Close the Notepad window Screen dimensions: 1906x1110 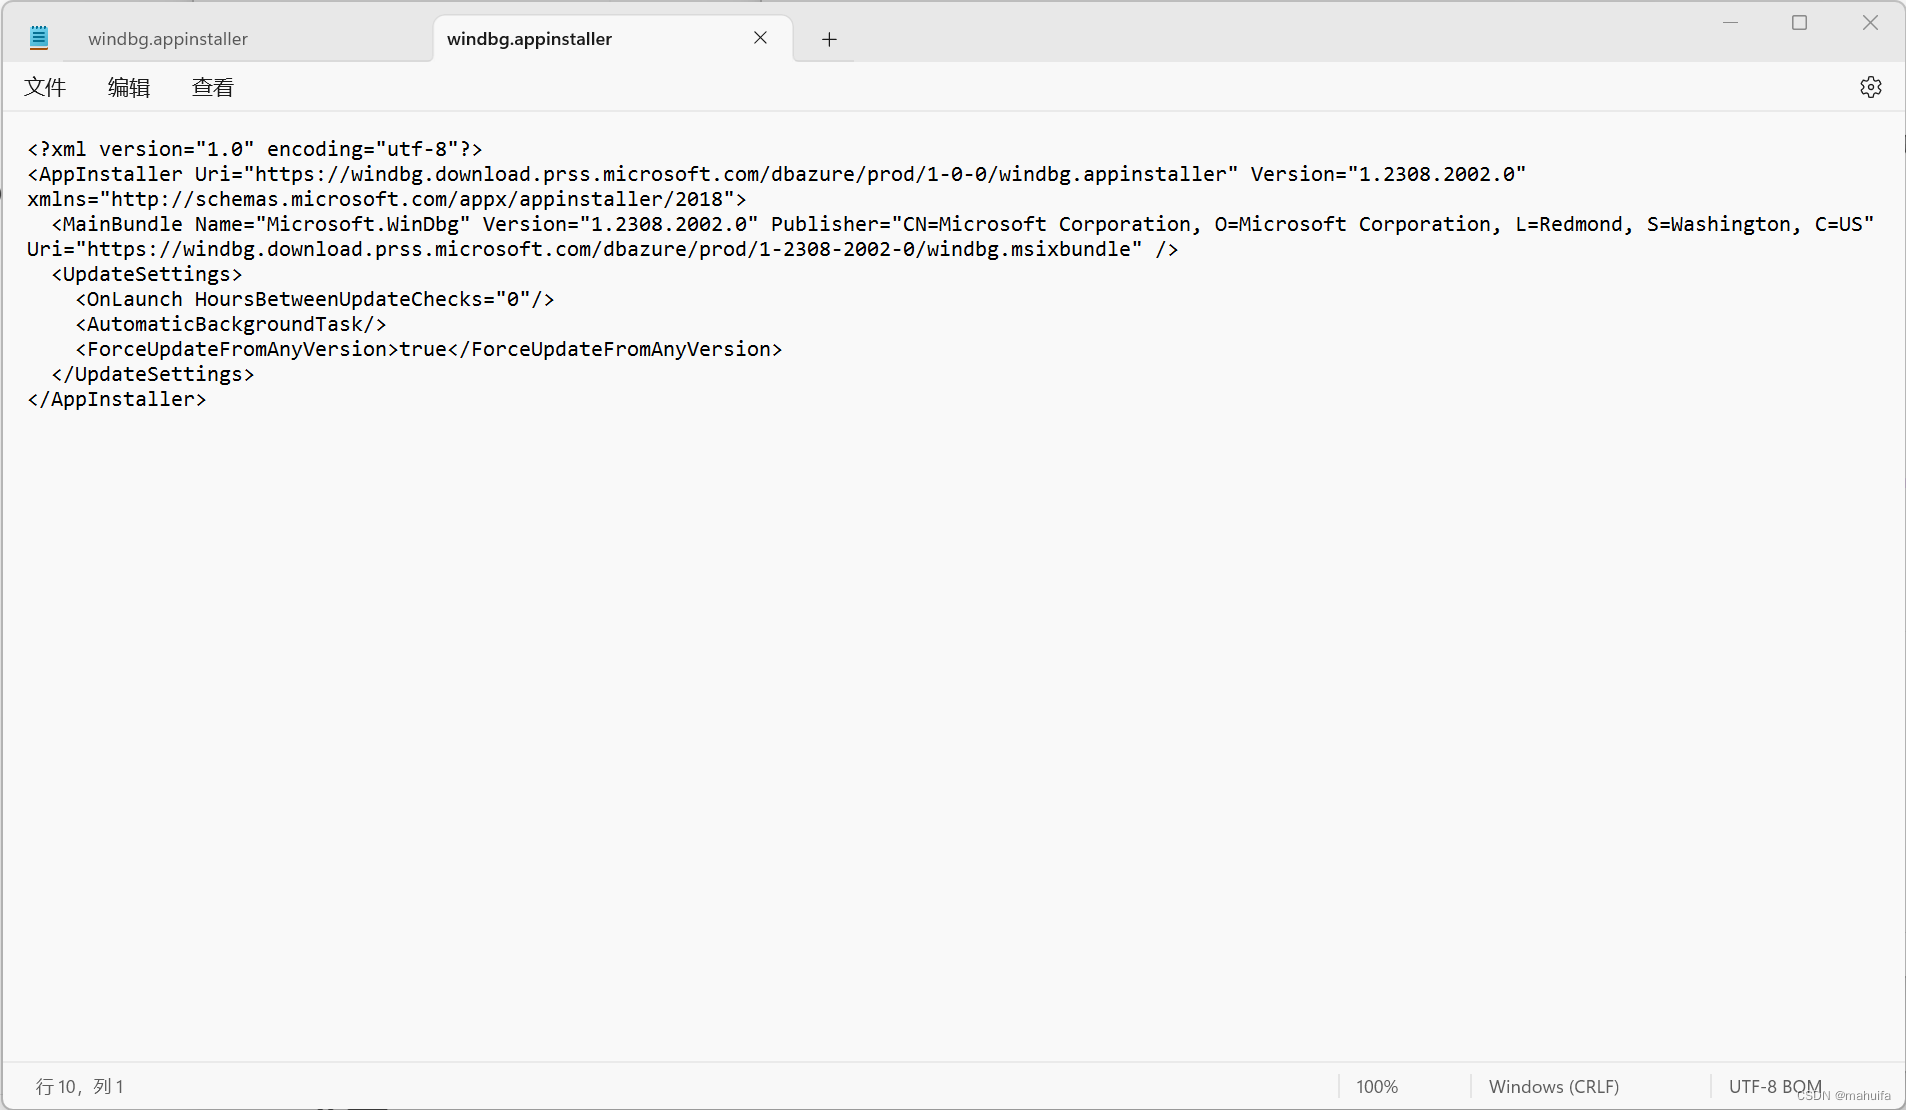(1870, 22)
